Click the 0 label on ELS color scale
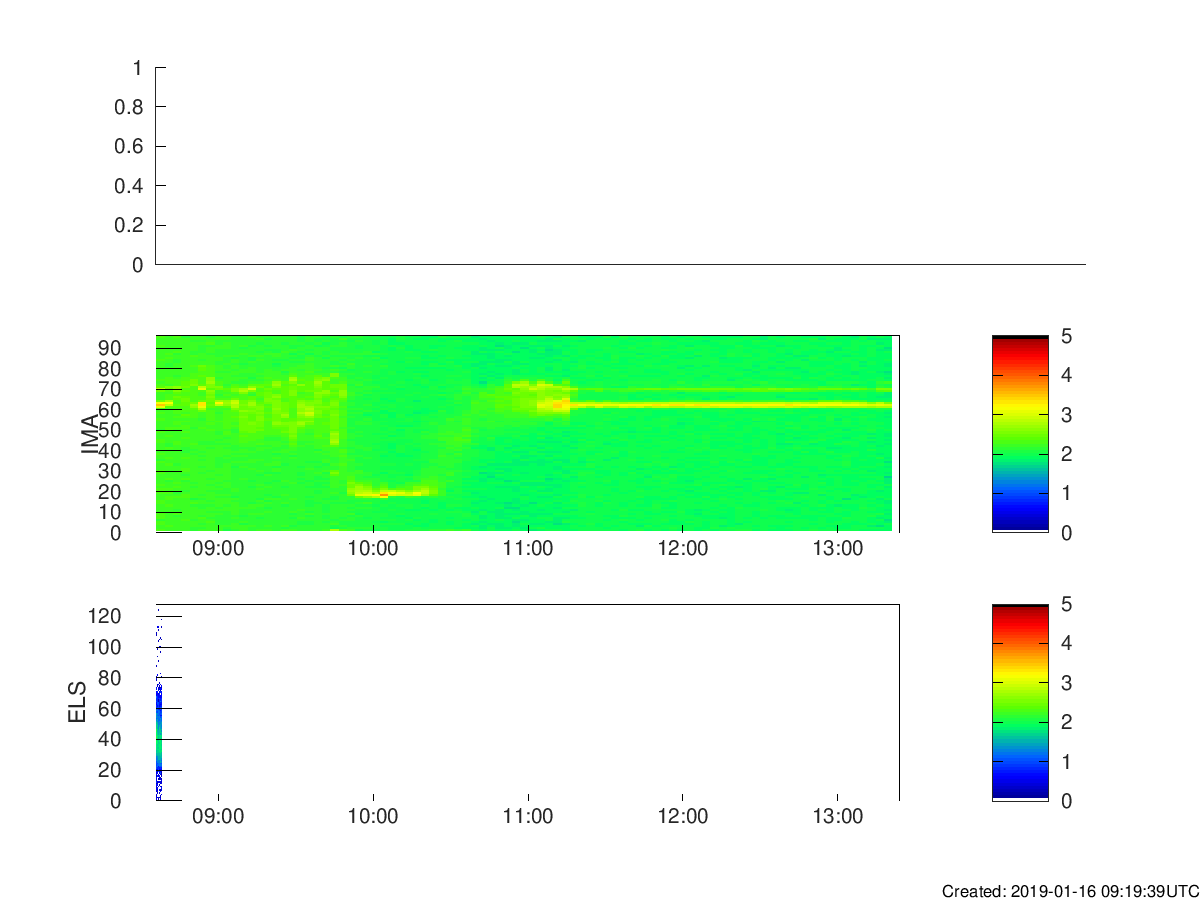 pos(1066,801)
